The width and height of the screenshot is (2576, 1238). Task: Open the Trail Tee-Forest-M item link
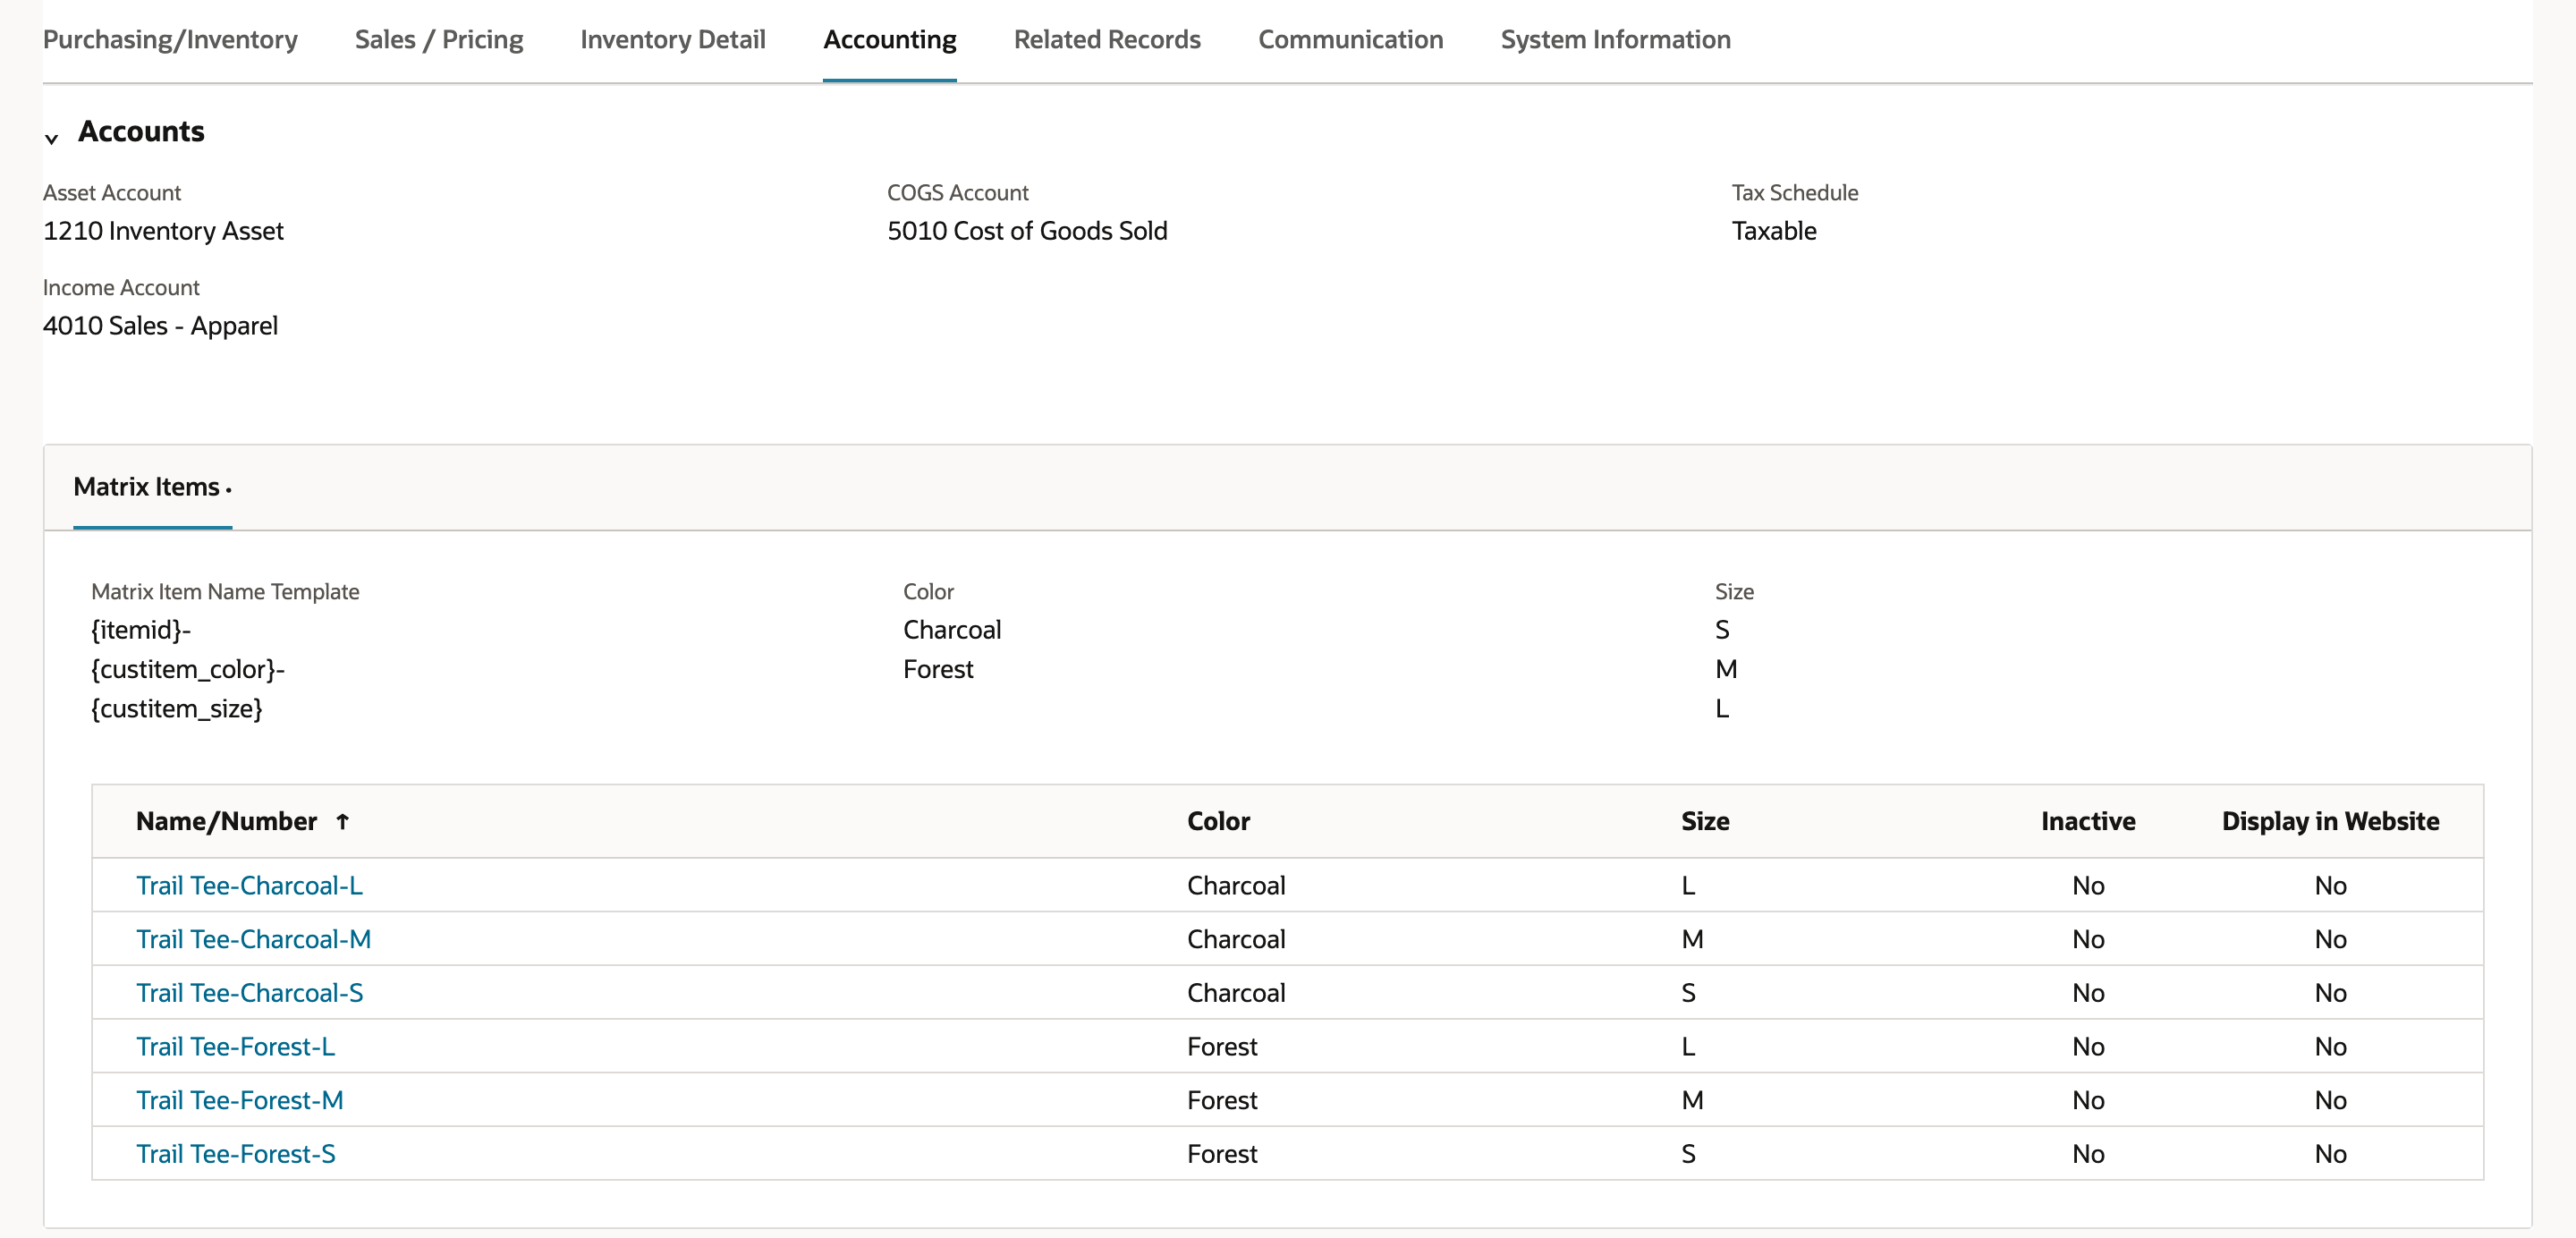click(x=239, y=1100)
